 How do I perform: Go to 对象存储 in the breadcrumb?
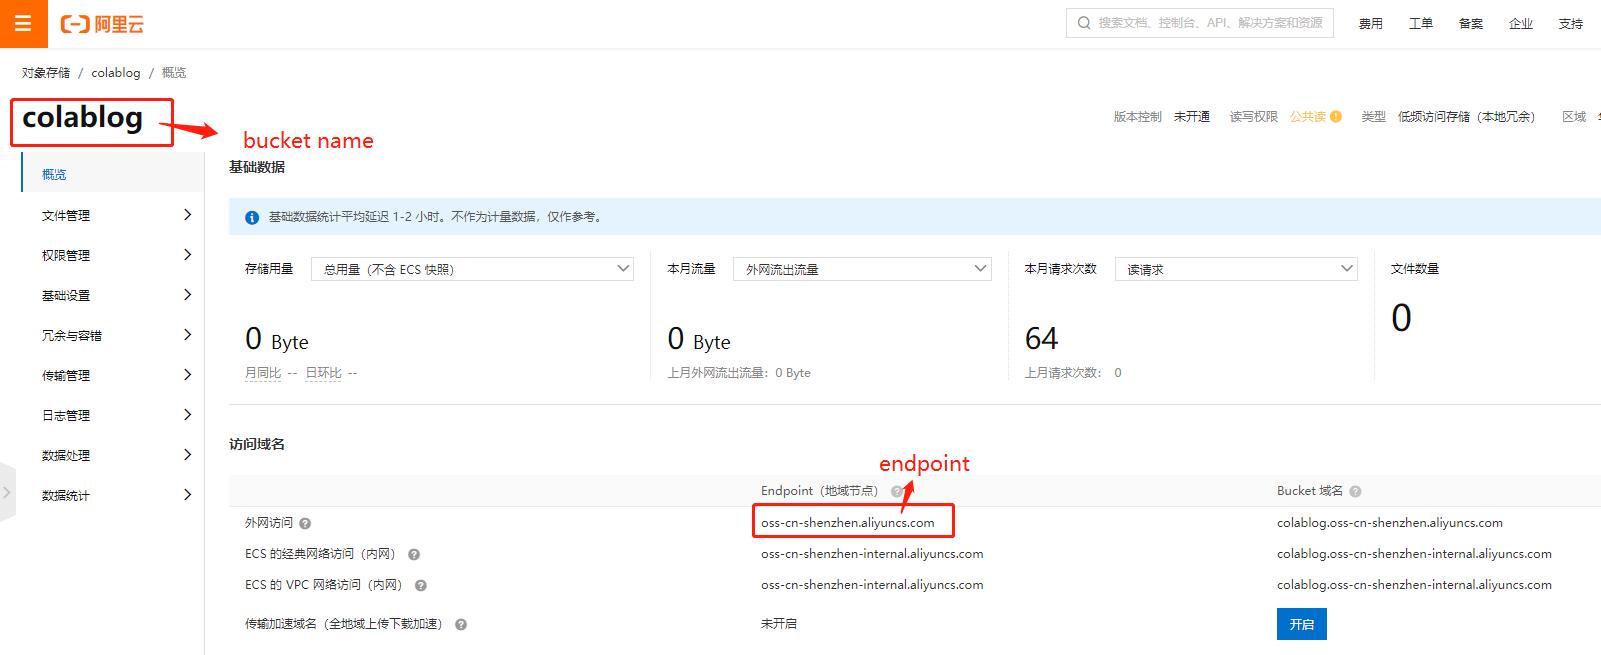click(x=46, y=73)
